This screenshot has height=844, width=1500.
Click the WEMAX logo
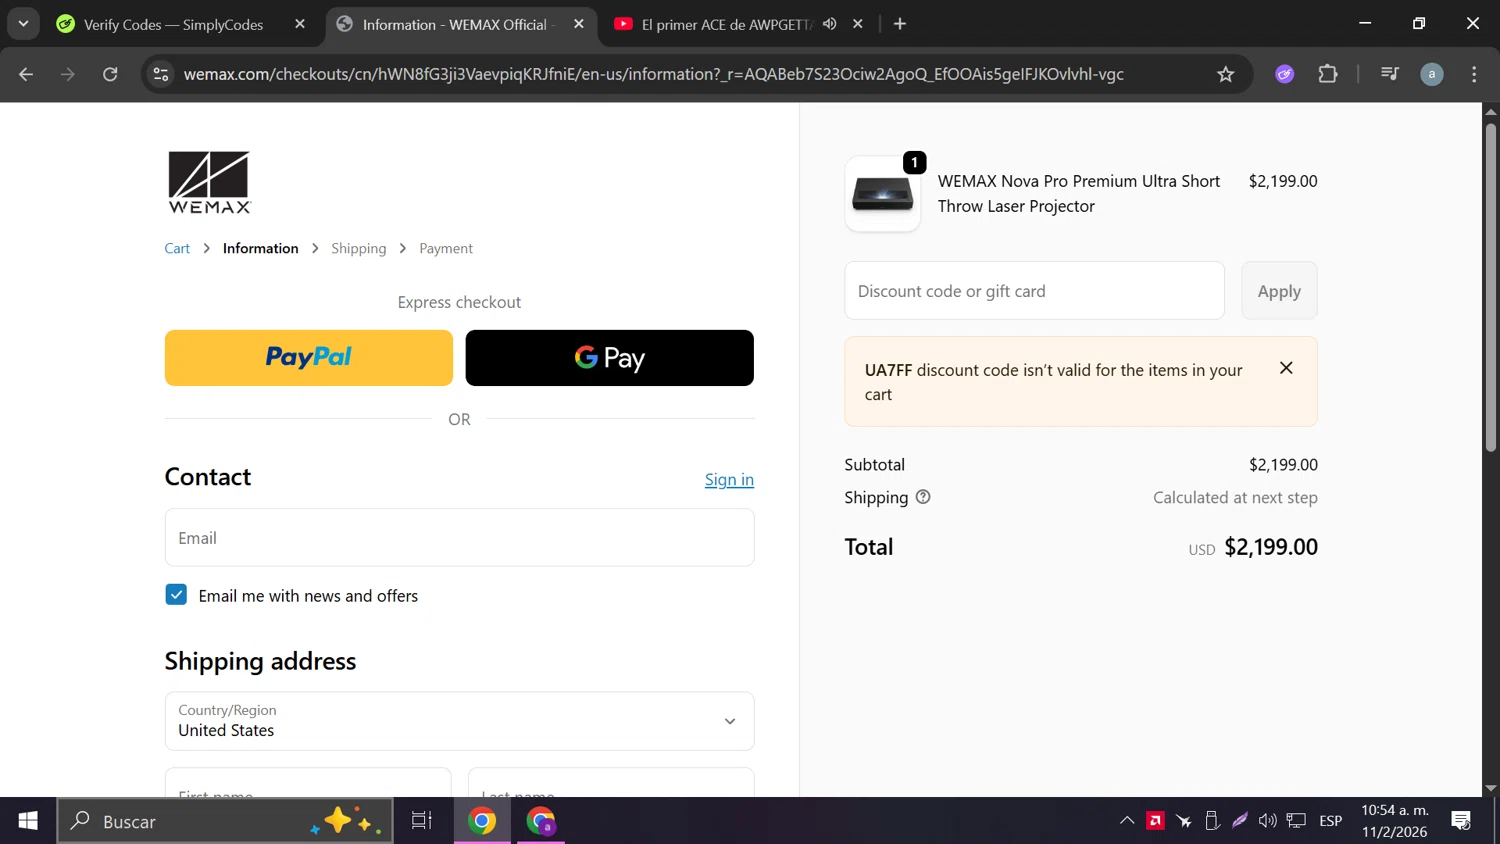tap(209, 182)
